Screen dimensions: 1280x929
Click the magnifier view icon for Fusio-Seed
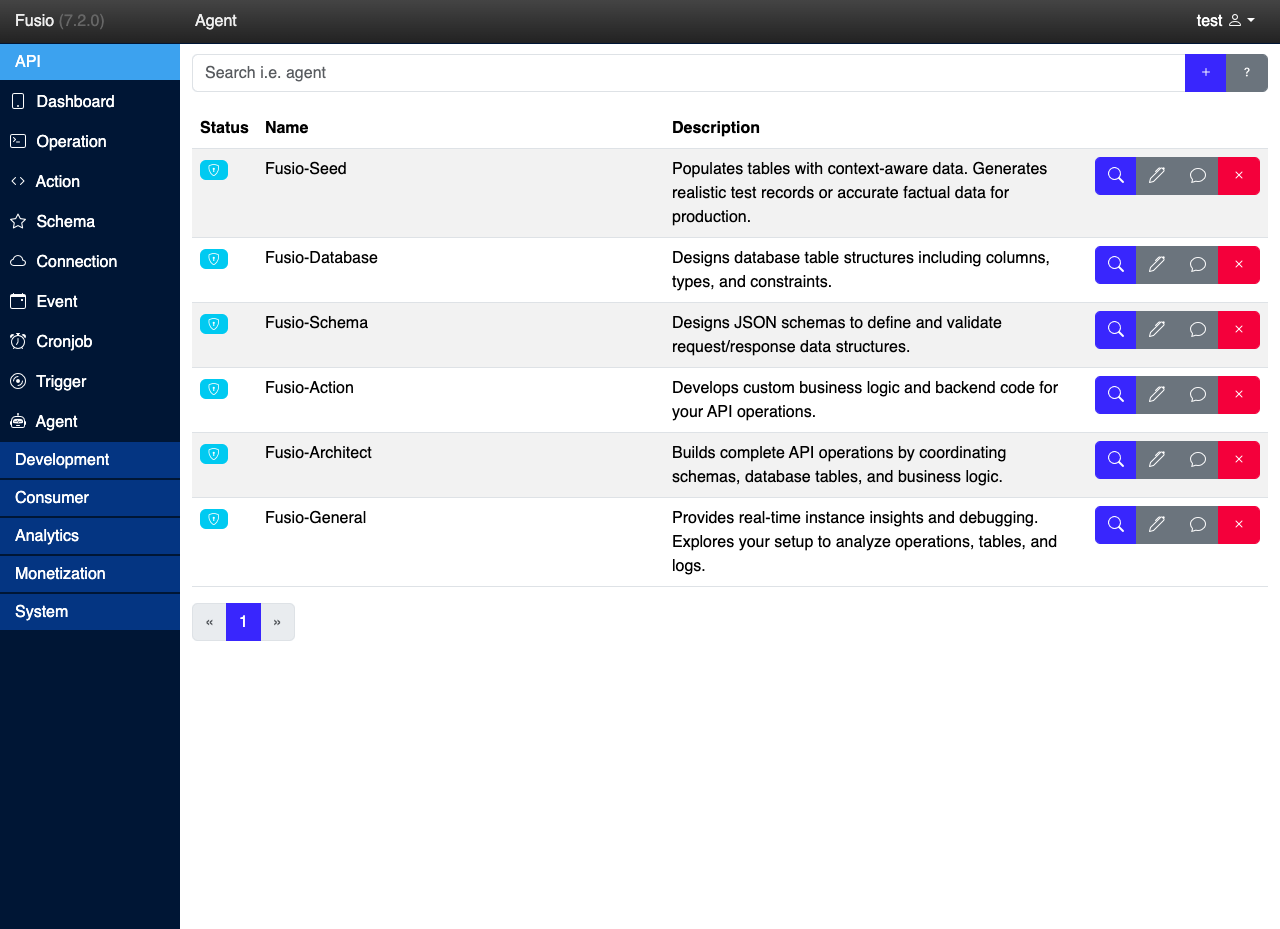coord(1115,176)
